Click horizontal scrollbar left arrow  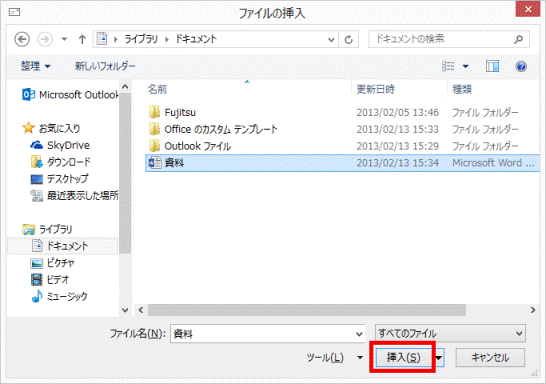(141, 310)
